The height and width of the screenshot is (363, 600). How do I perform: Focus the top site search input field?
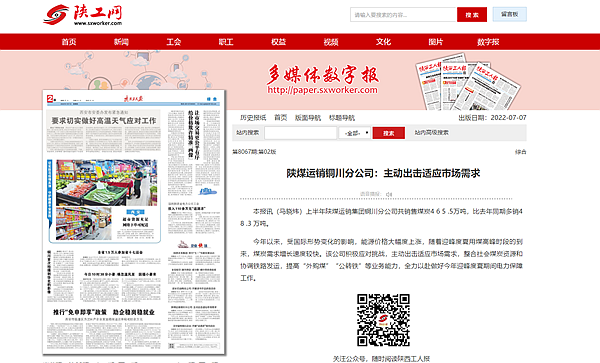point(403,15)
